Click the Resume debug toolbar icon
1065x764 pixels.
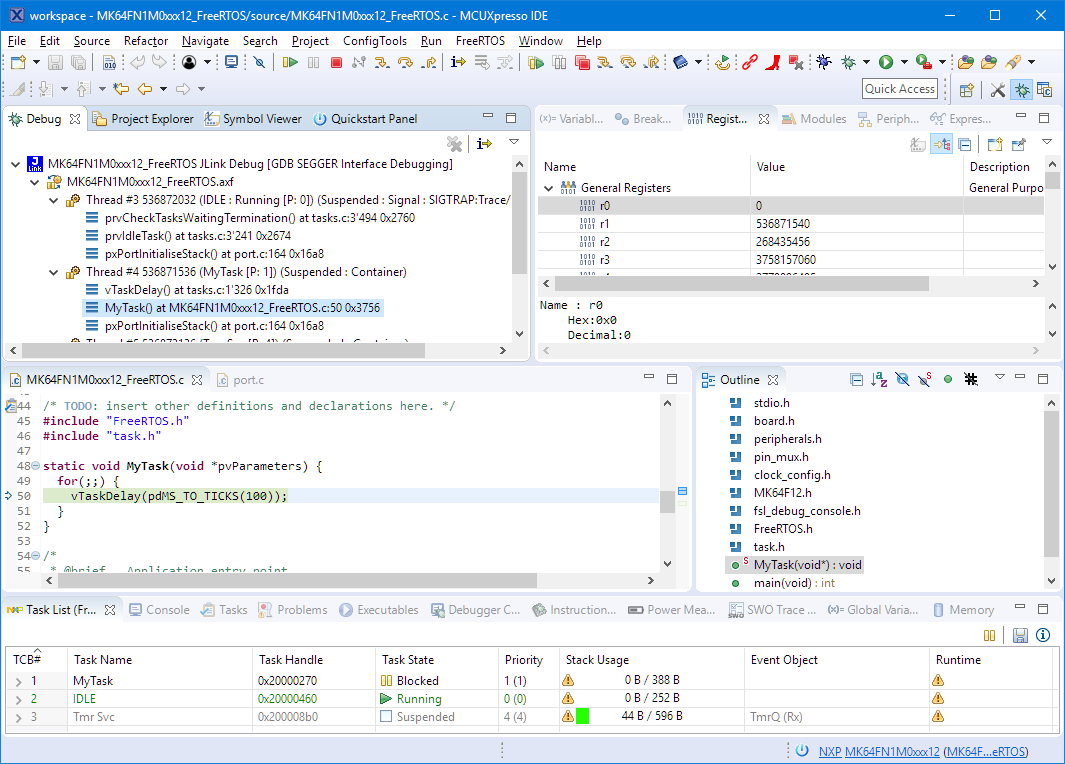[290, 63]
